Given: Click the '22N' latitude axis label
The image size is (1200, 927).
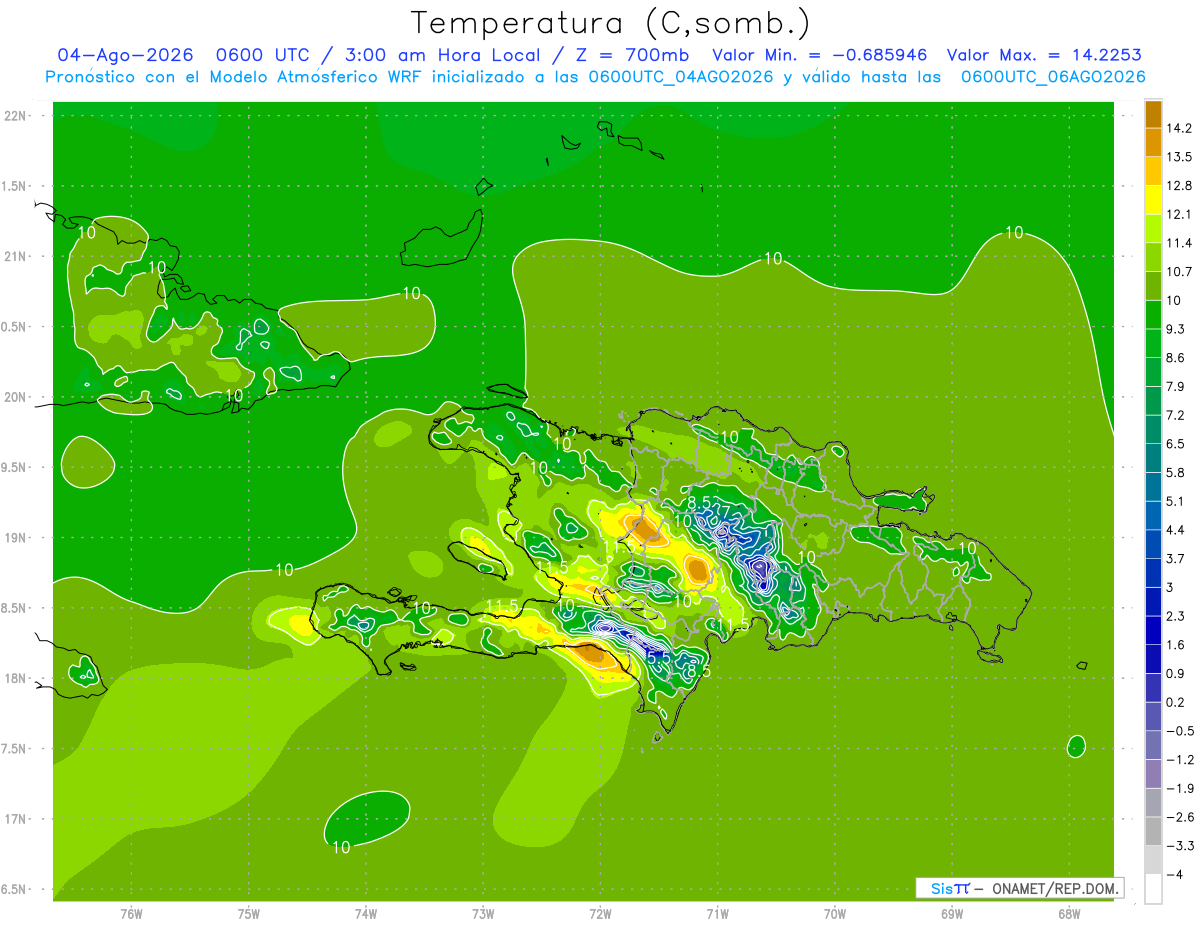Looking at the screenshot, I should (15, 116).
